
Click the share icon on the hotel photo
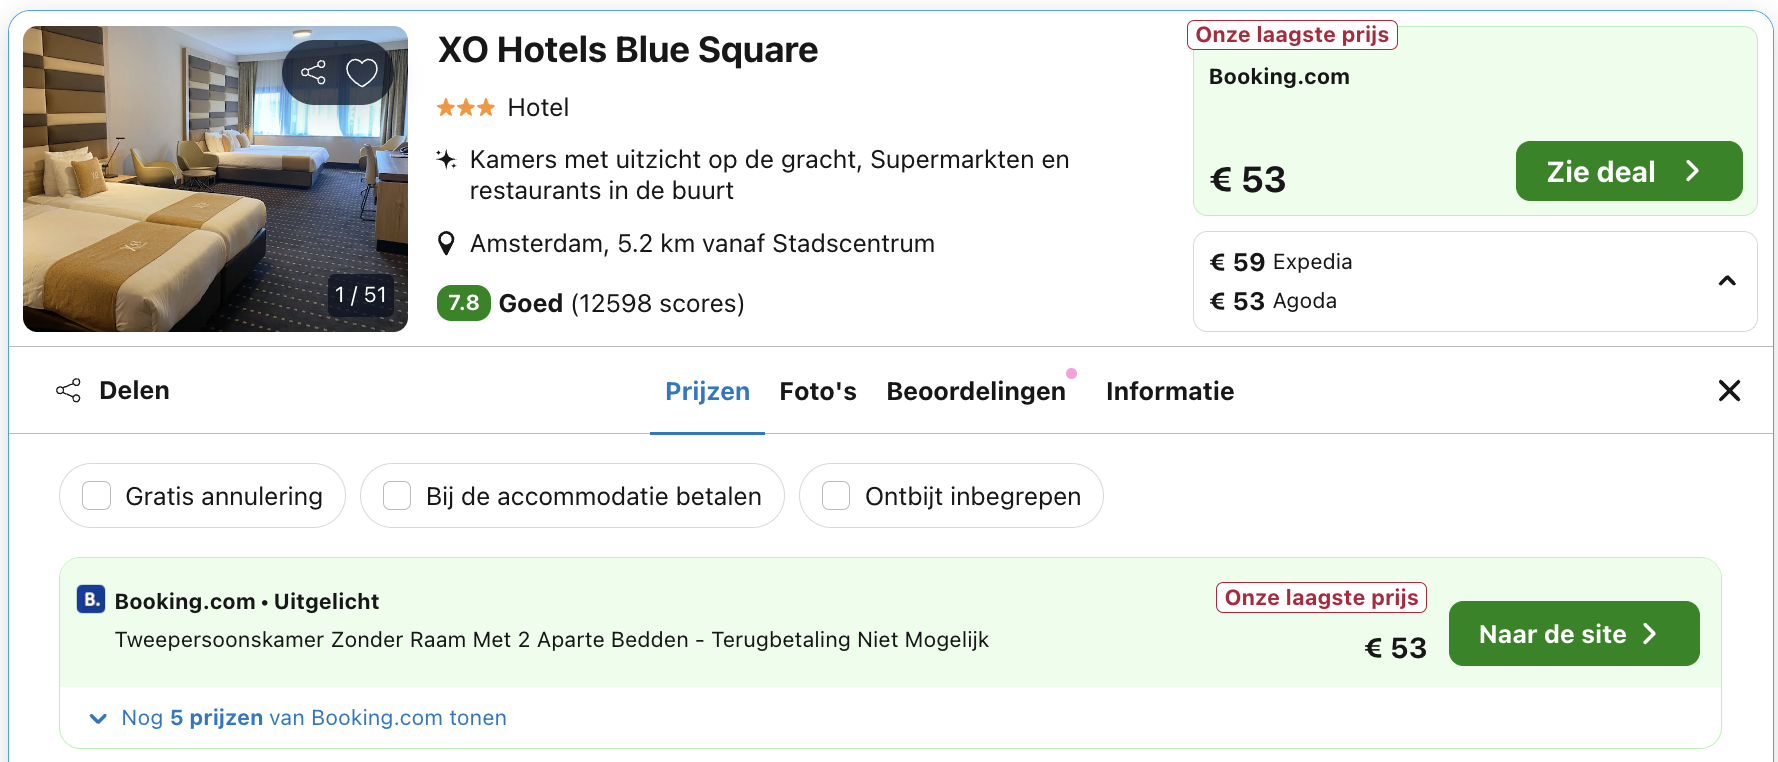point(315,71)
